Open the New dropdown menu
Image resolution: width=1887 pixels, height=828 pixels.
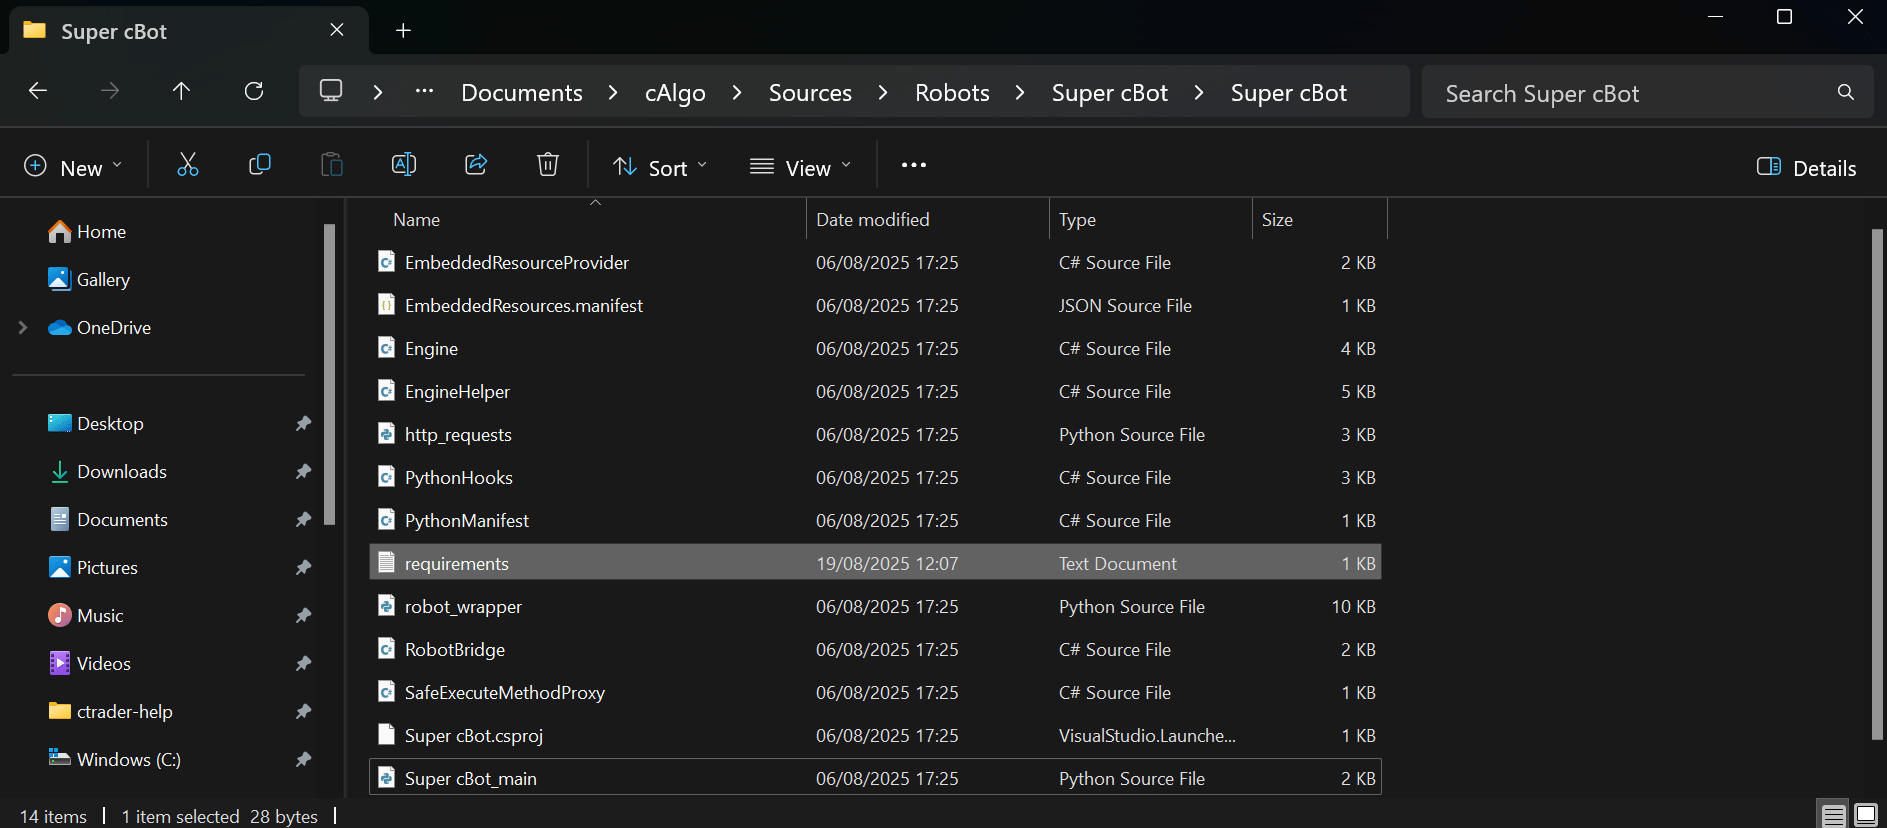click(73, 166)
